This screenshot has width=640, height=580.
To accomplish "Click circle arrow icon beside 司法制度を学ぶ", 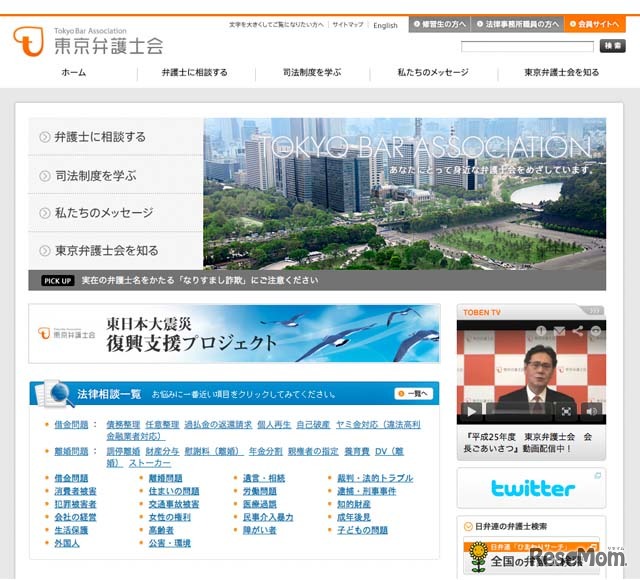I will tap(44, 176).
